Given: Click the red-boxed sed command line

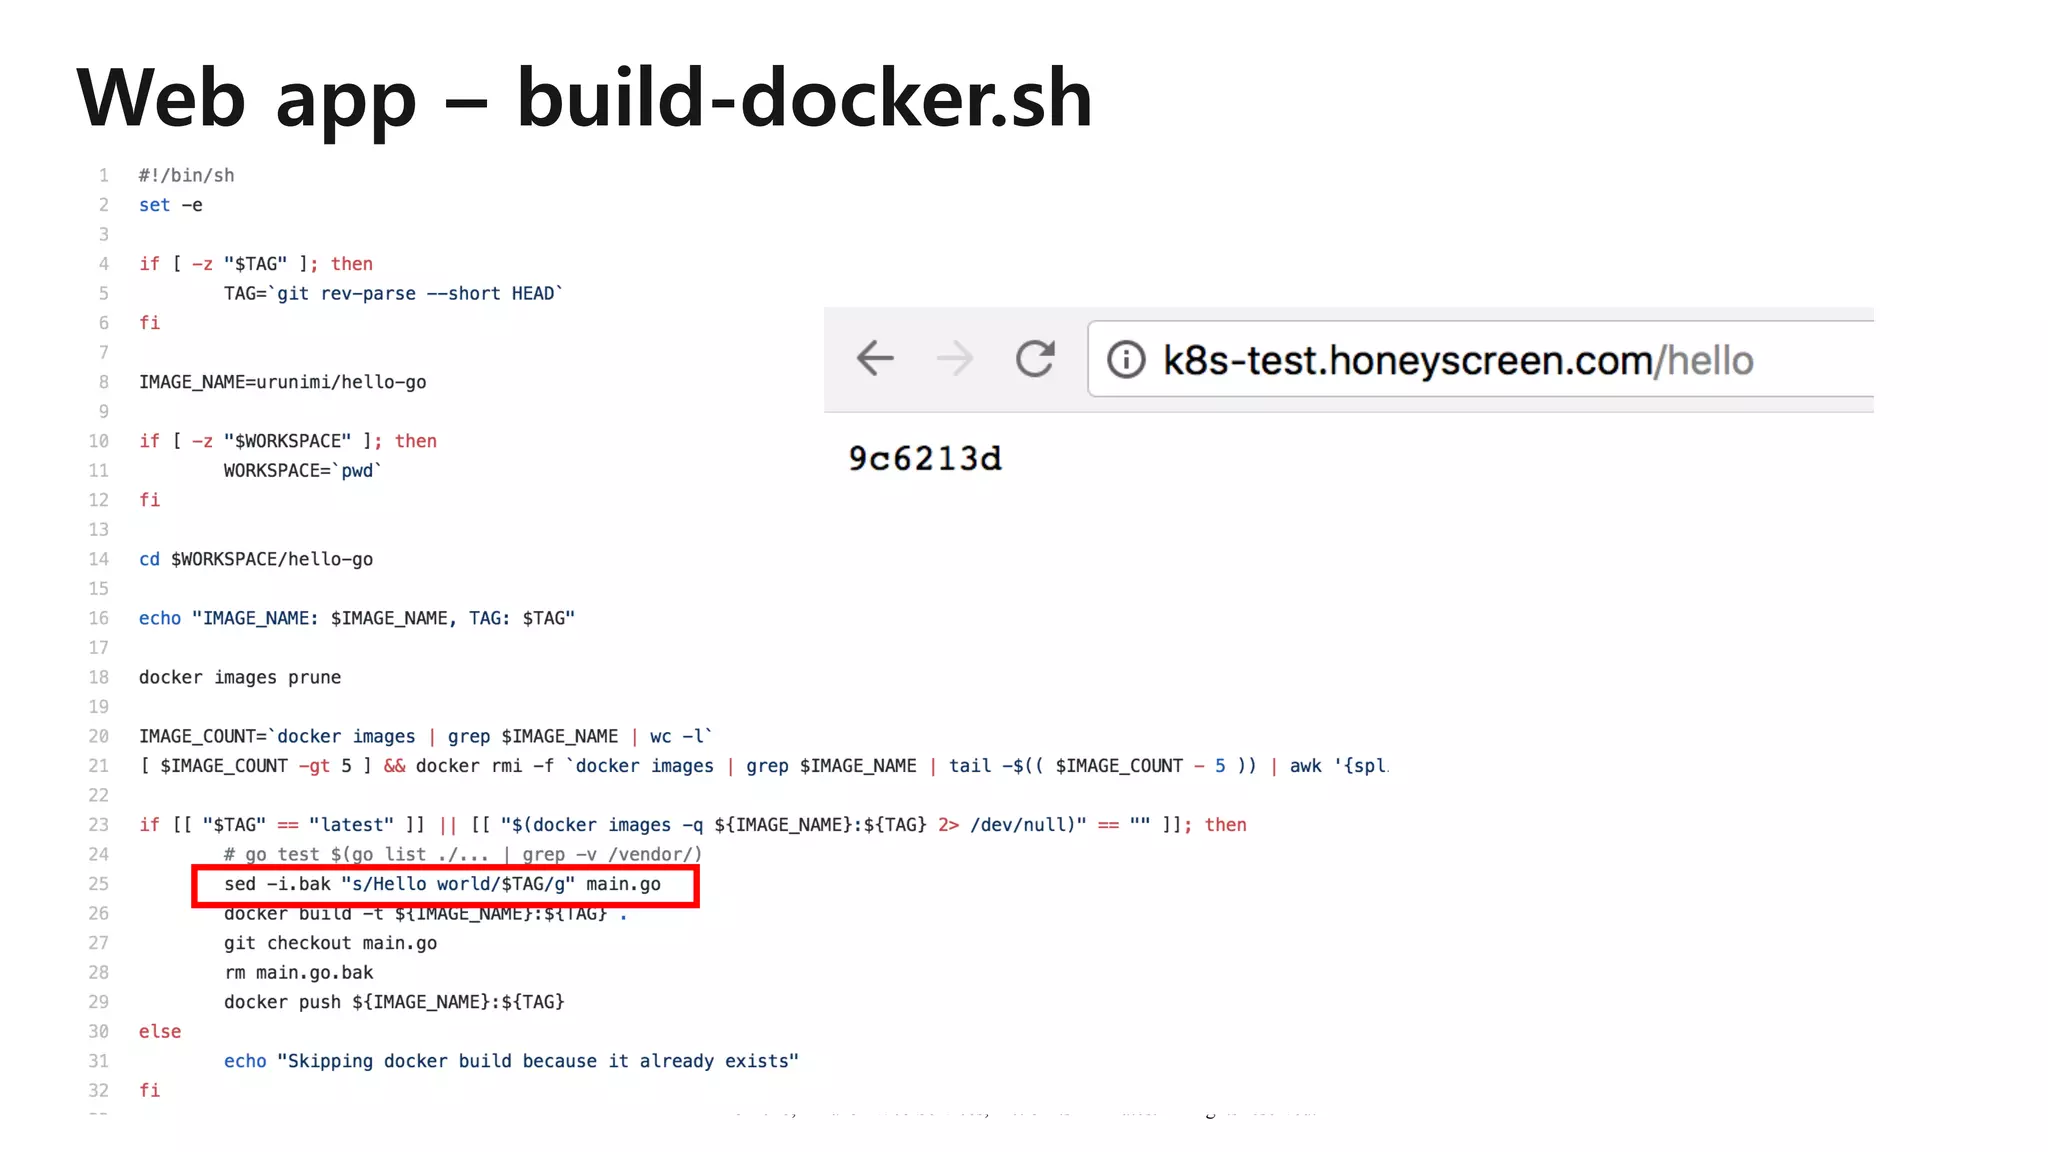Looking at the screenshot, I should point(442,884).
